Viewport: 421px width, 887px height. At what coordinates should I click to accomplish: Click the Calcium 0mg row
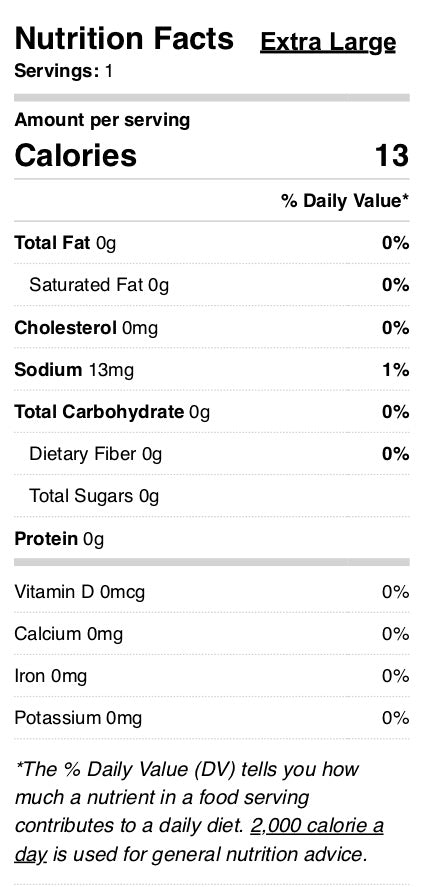click(x=212, y=634)
